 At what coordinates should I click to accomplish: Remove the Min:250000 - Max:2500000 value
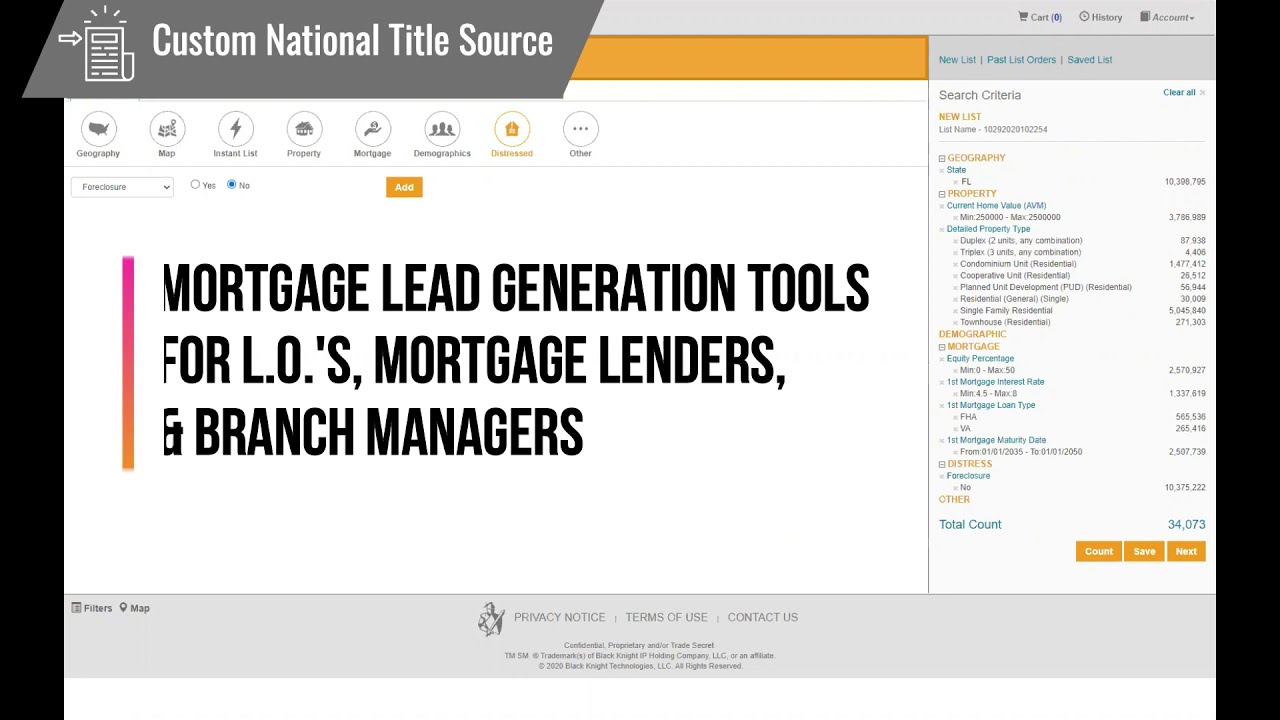(955, 217)
